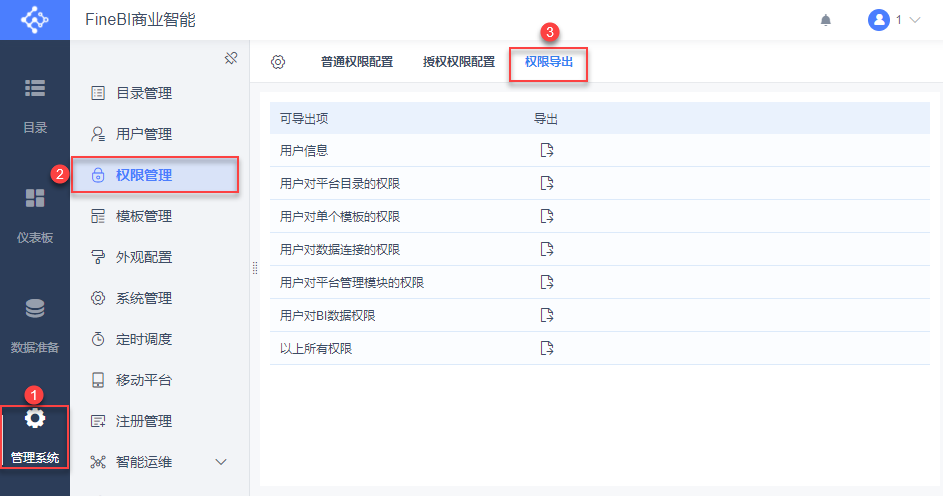The height and width of the screenshot is (496, 943).
Task: Click the 用户对数据连接的权限 row label
Action: click(x=340, y=250)
